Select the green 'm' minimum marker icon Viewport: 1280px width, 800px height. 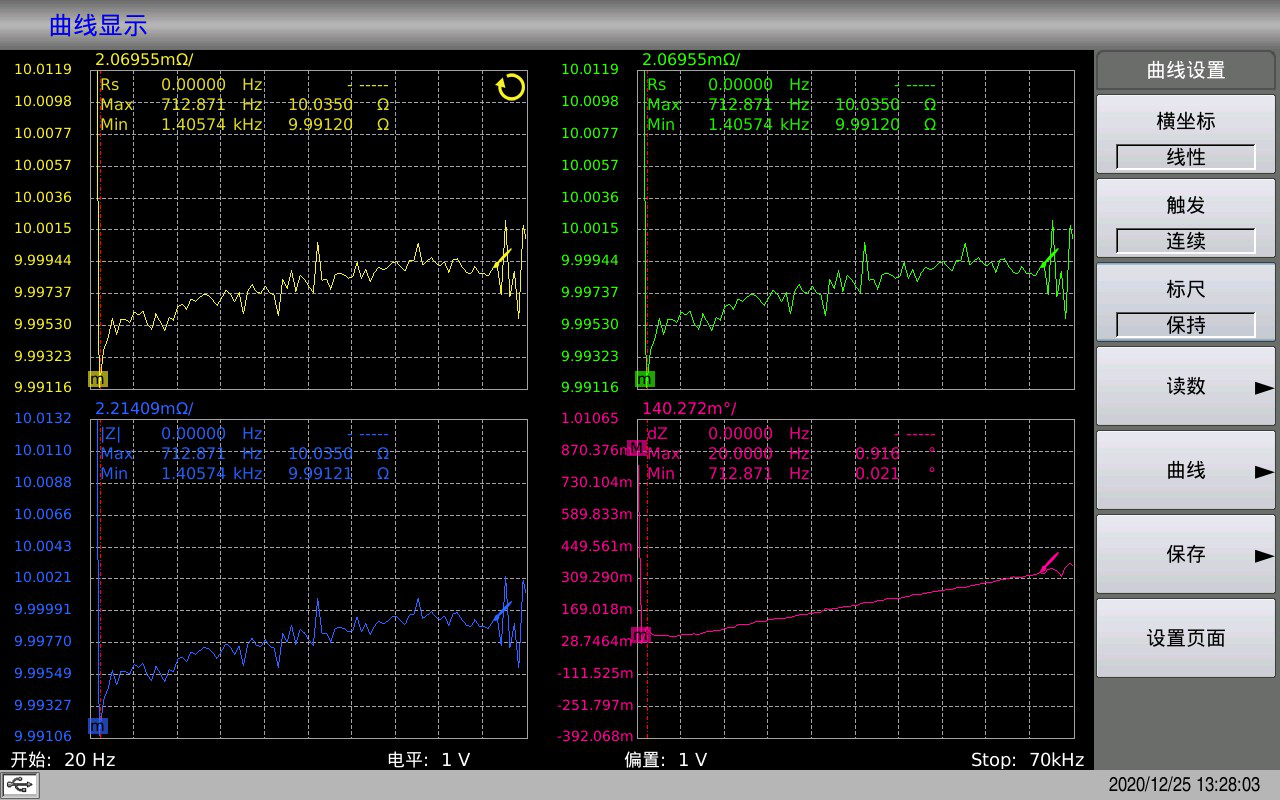(645, 379)
